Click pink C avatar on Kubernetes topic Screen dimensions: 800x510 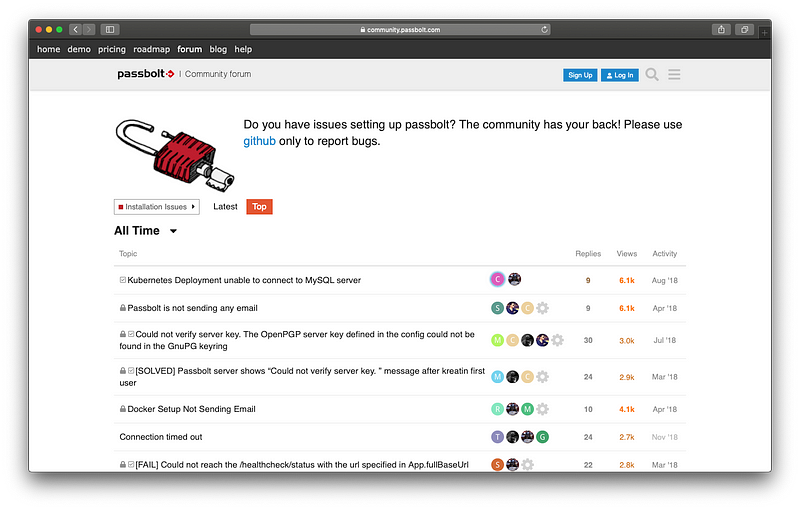[497, 279]
